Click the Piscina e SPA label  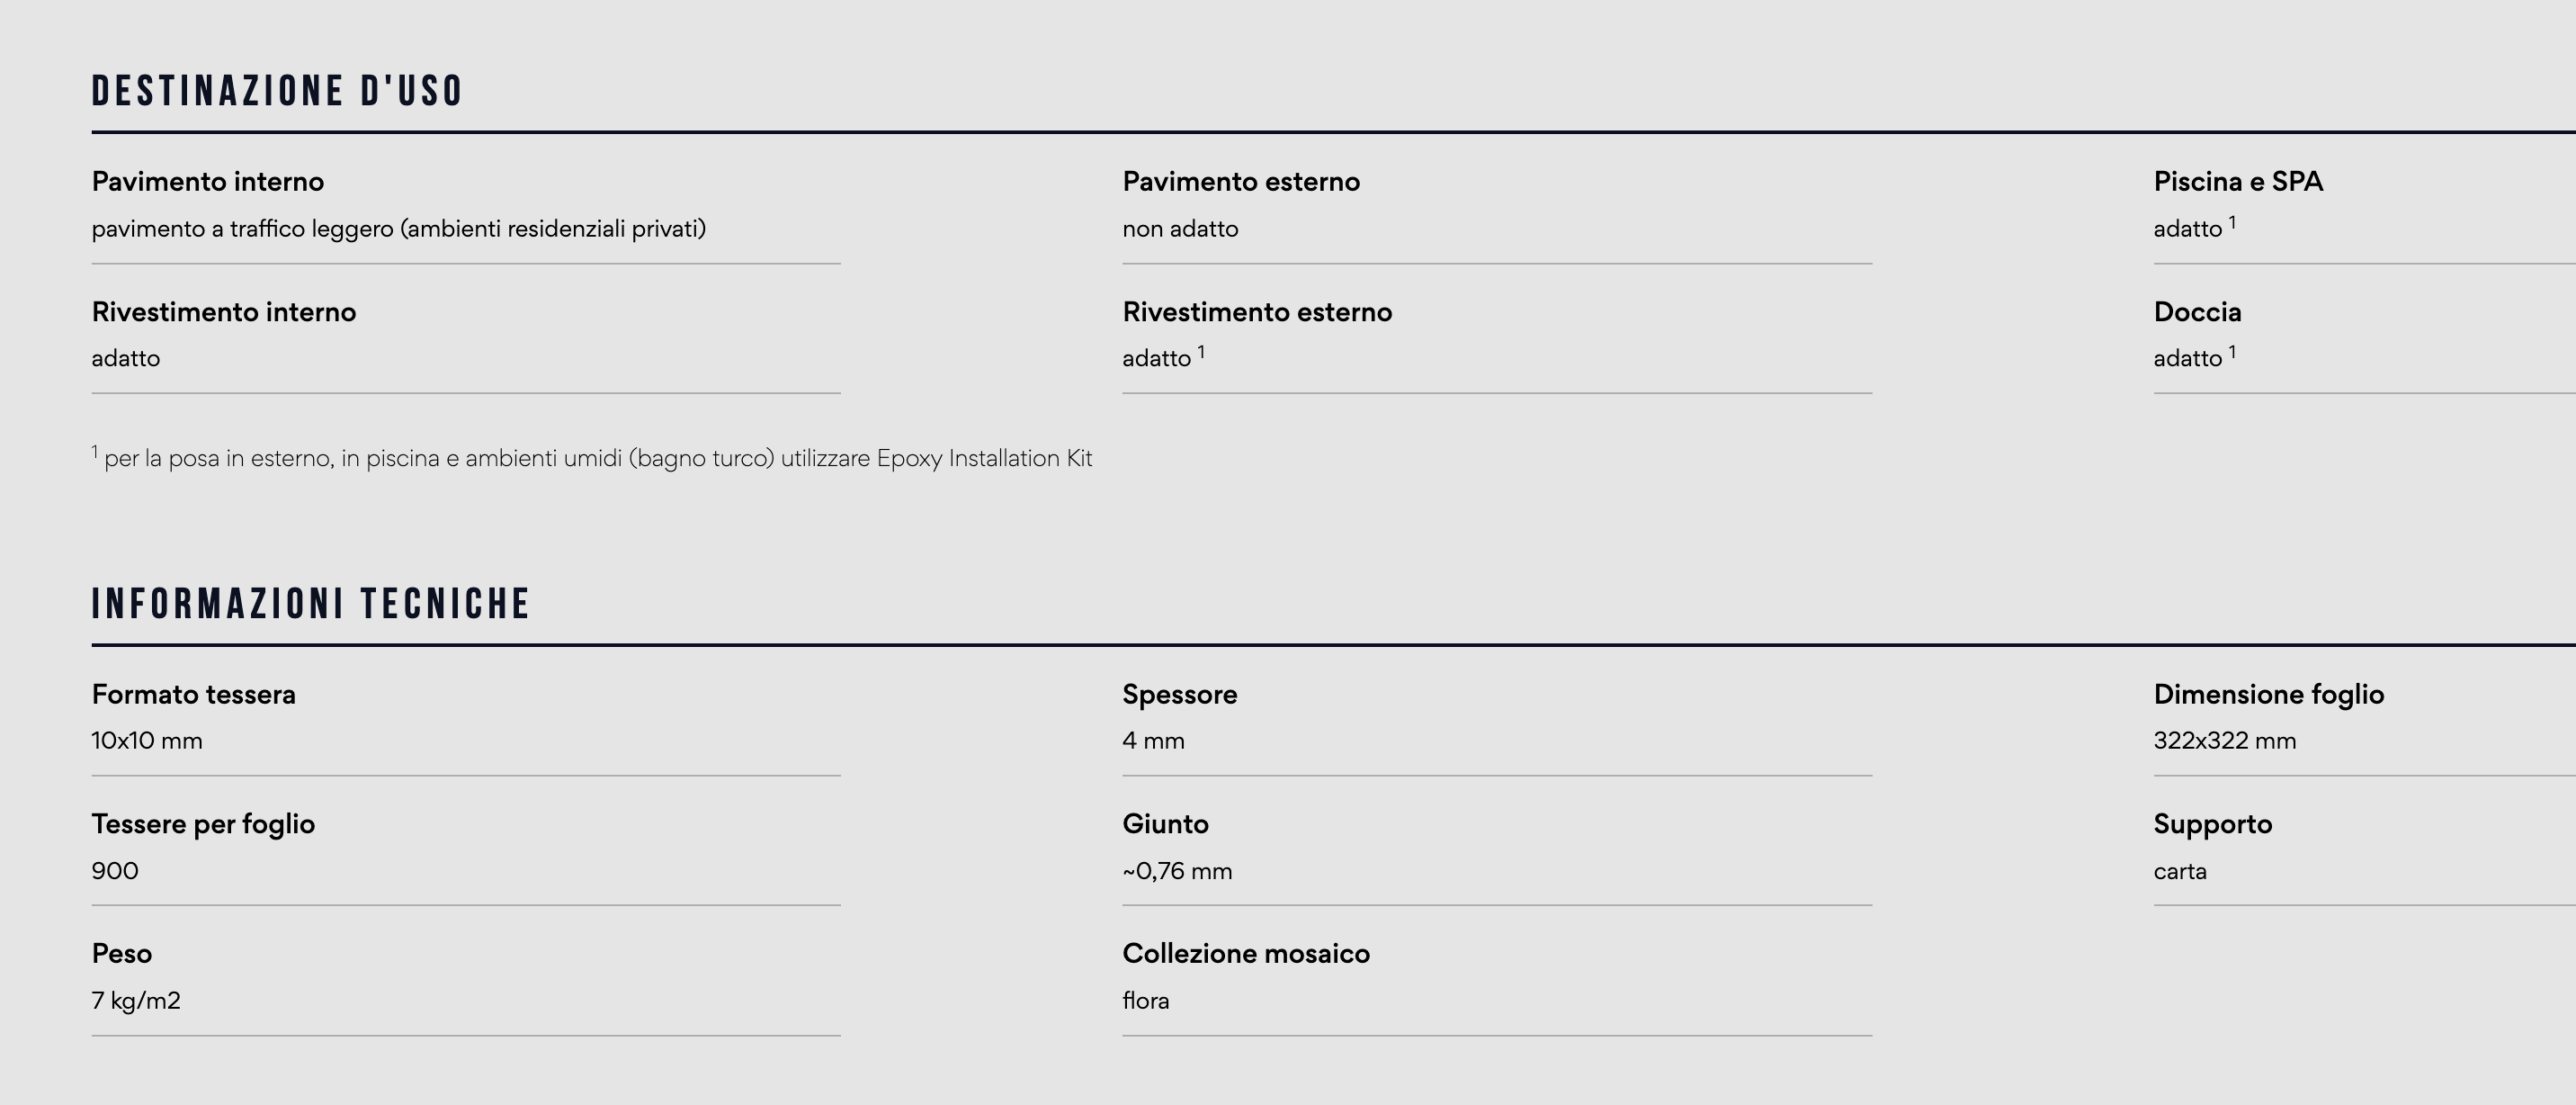[x=2238, y=182]
